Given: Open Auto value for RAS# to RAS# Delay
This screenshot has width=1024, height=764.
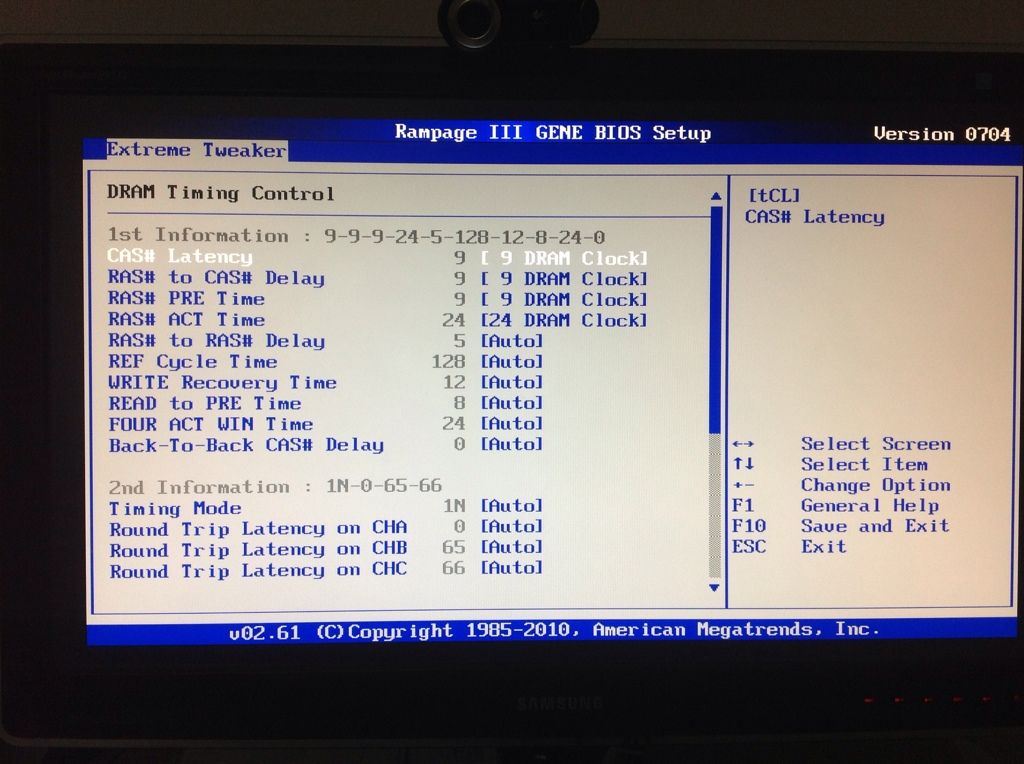Looking at the screenshot, I should [x=512, y=341].
